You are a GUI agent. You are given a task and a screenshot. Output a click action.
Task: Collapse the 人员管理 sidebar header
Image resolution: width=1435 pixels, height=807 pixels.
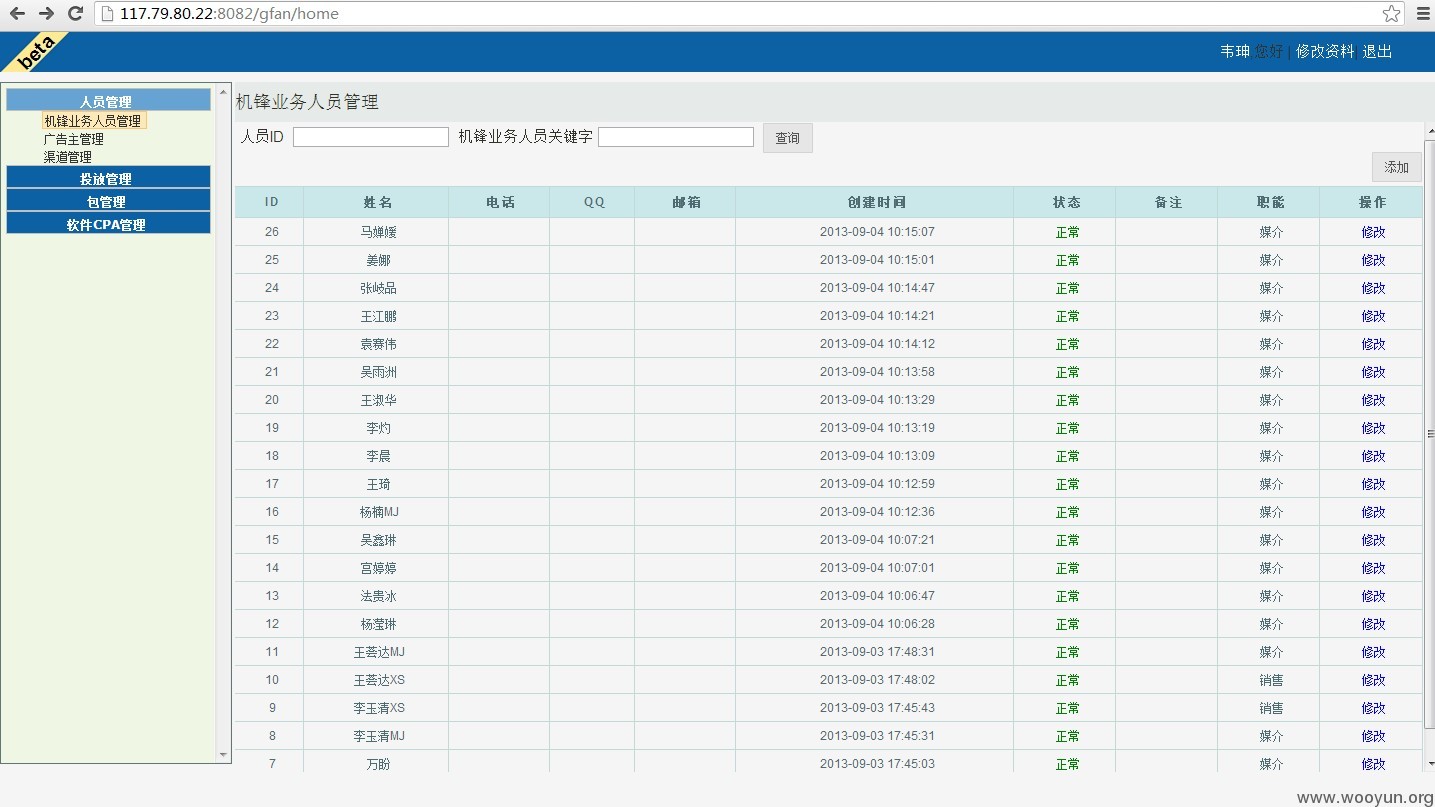[108, 100]
